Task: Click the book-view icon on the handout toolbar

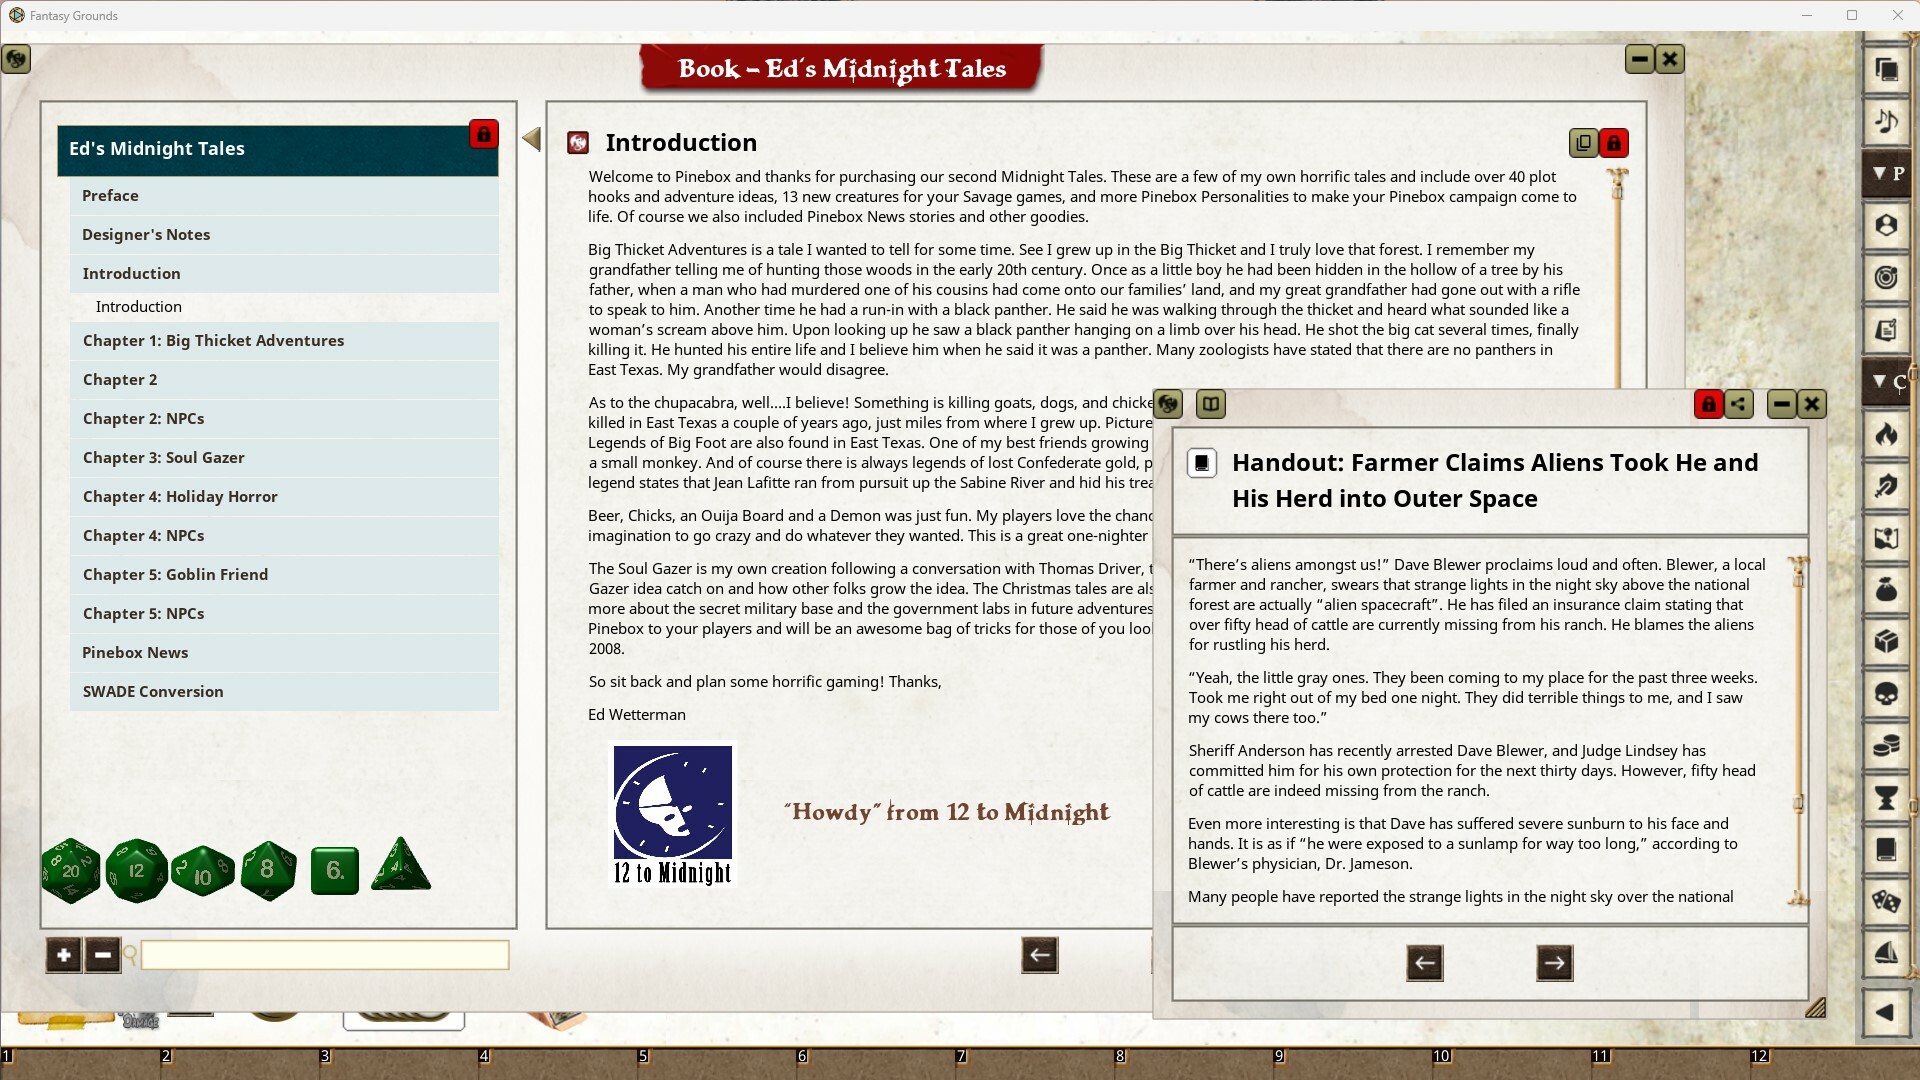Action: (x=1211, y=404)
